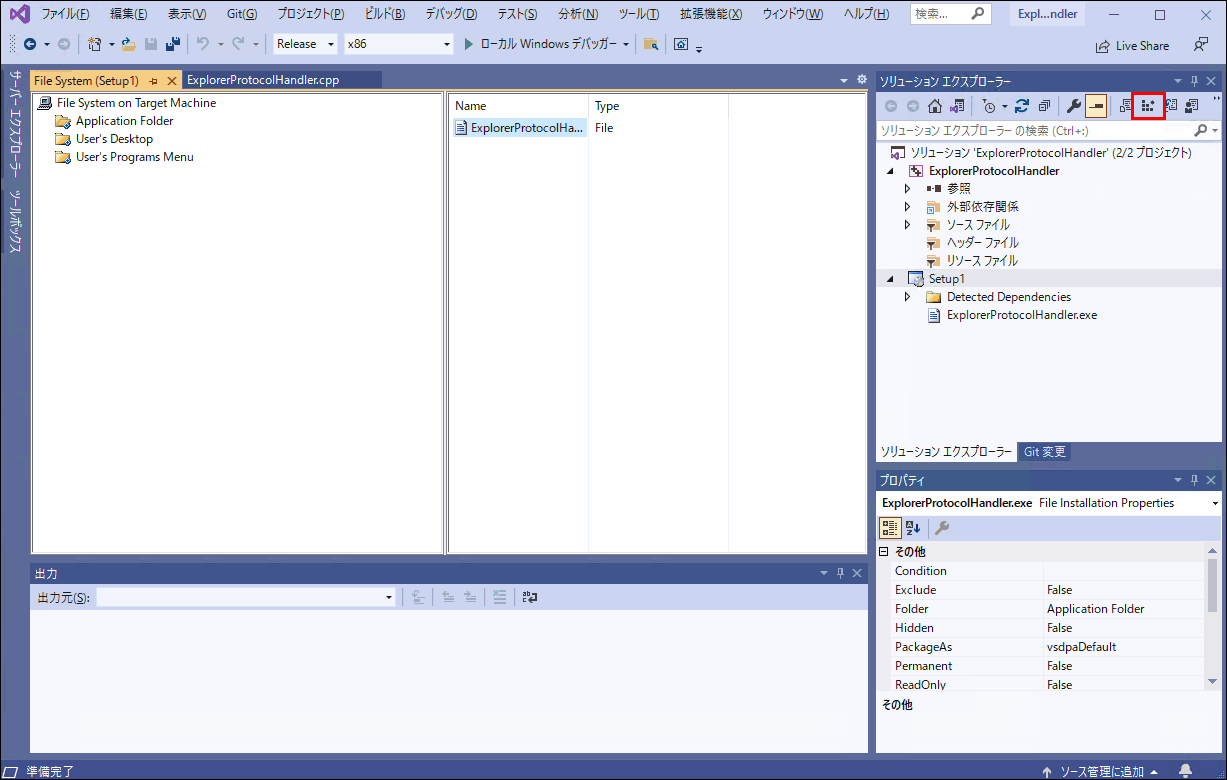Image resolution: width=1227 pixels, height=780 pixels.
Task: Click the Live Share button
Action: click(1132, 45)
